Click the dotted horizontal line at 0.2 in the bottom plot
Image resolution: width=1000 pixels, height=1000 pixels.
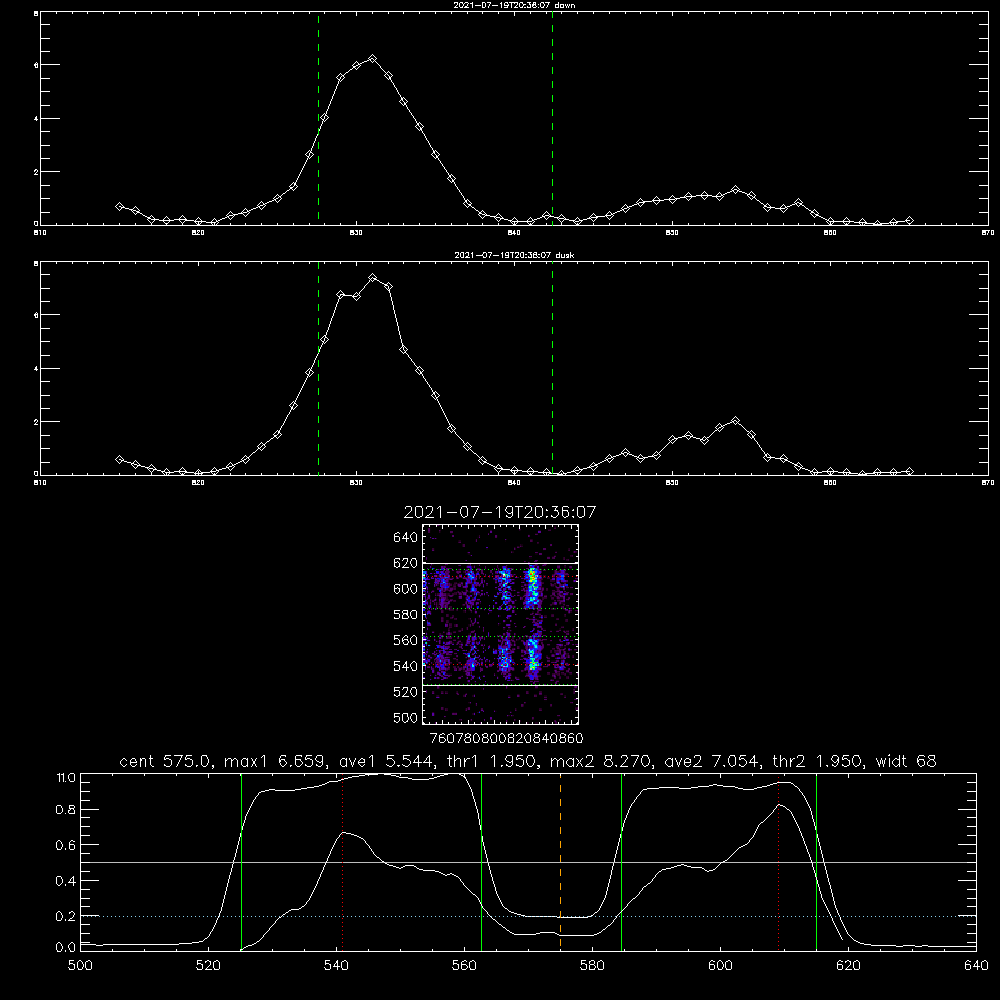pos(528,916)
